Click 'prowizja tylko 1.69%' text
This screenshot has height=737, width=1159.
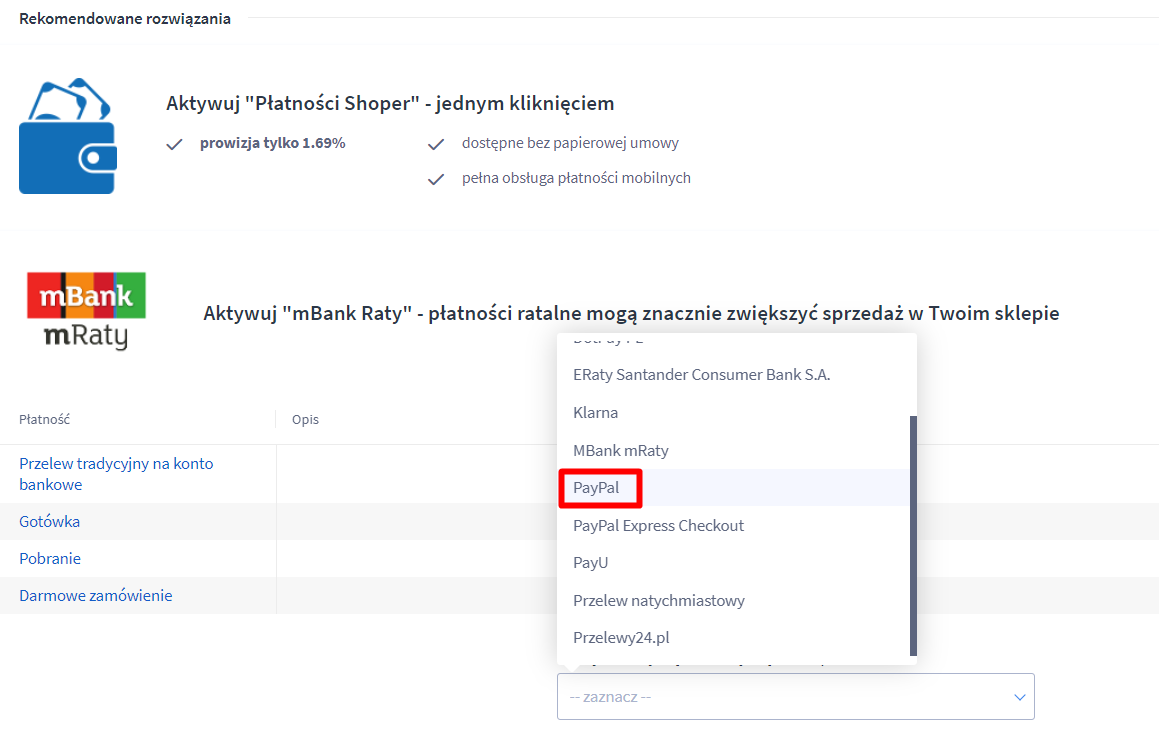[272, 143]
